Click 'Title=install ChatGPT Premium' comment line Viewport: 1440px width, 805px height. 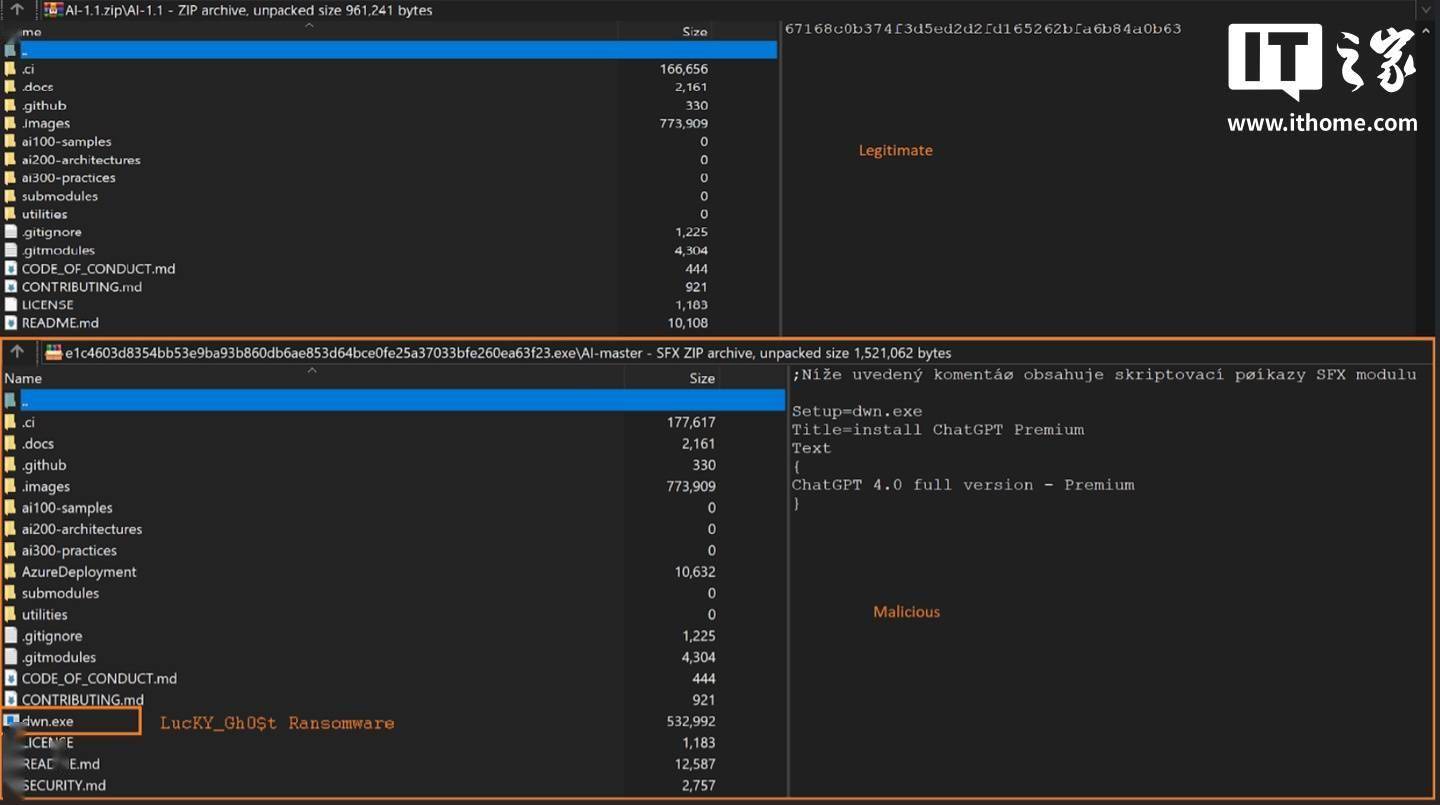[x=938, y=430]
